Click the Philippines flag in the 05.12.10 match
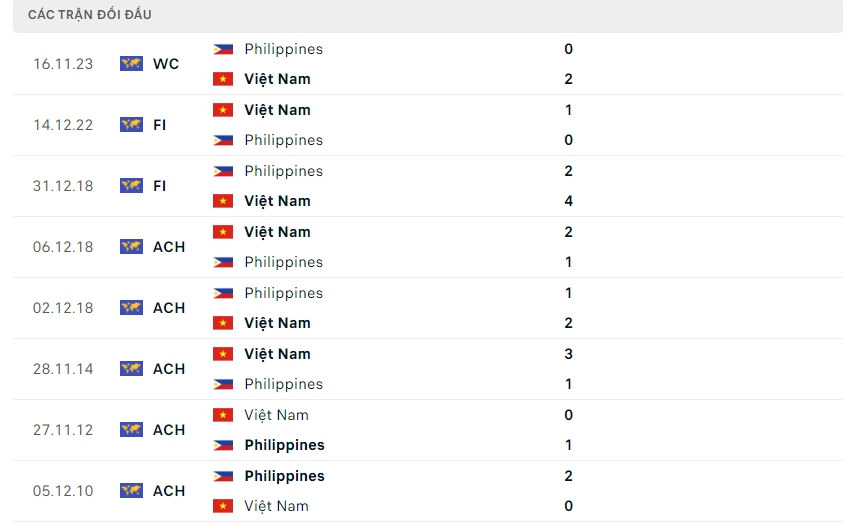The image size is (855, 524). 223,476
